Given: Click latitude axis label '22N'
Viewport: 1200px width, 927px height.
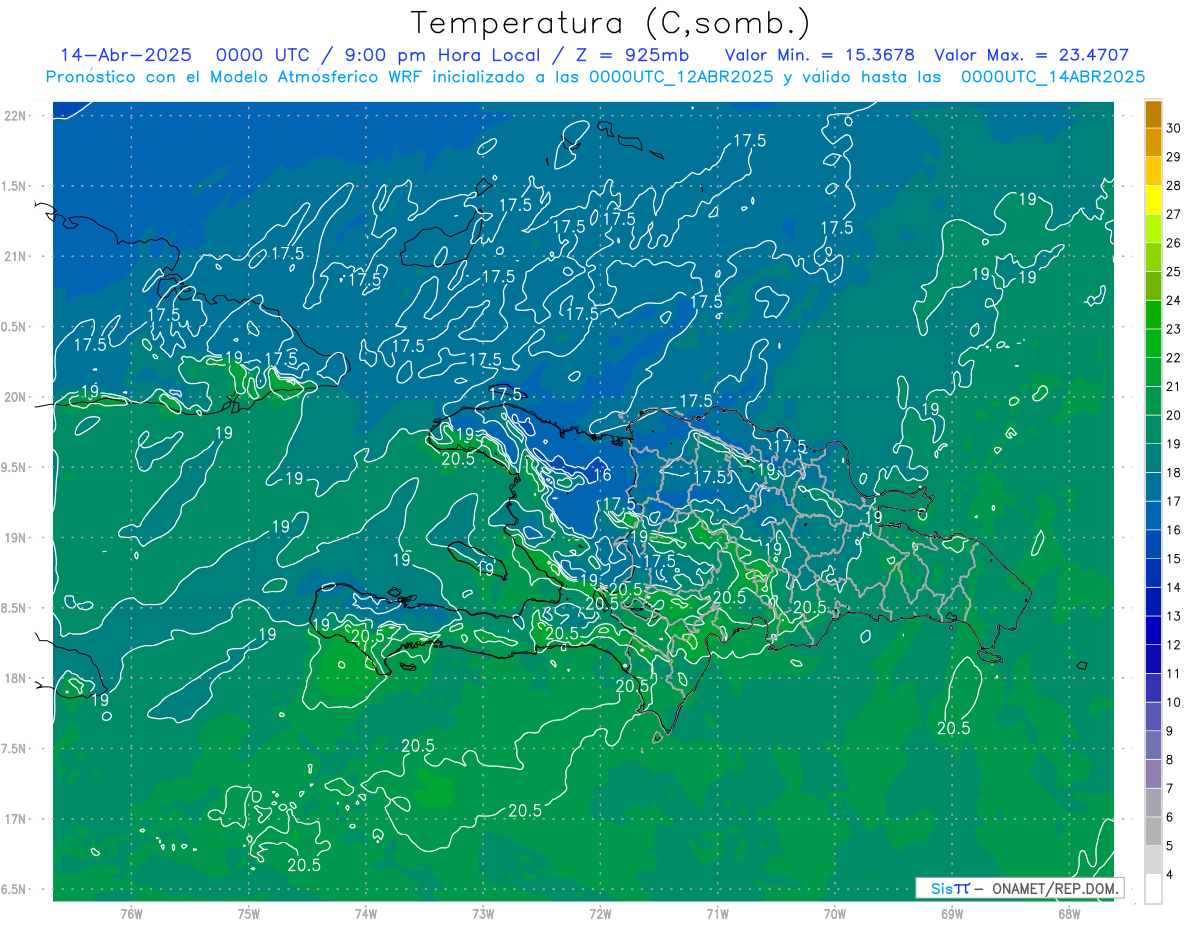Looking at the screenshot, I should [x=17, y=116].
